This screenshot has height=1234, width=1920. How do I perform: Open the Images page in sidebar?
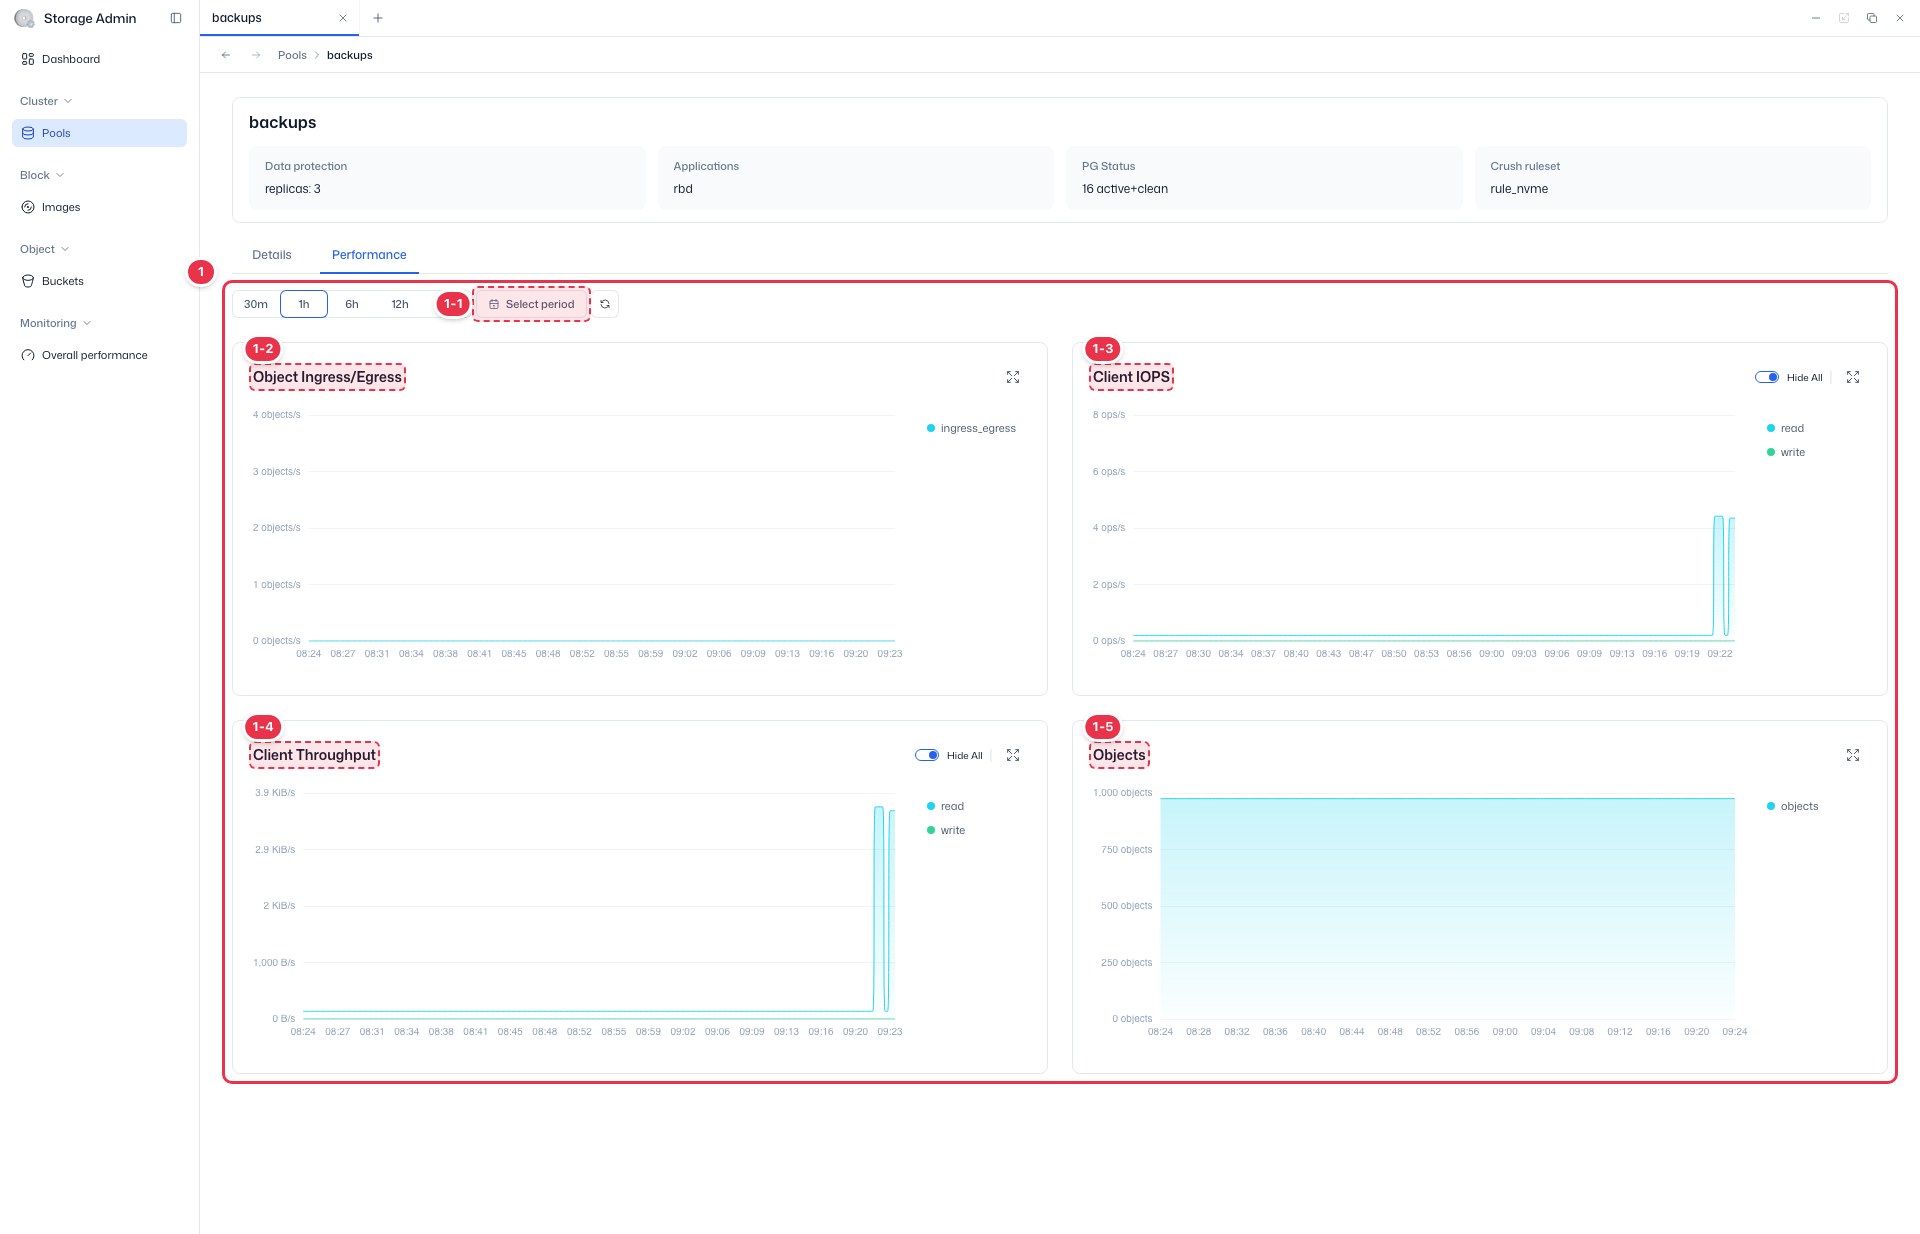pos(99,207)
